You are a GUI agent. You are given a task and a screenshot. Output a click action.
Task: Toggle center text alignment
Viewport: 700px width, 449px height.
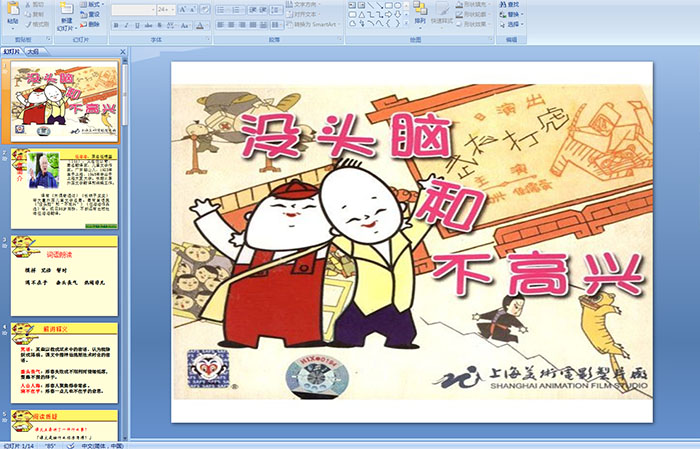(x=231, y=25)
